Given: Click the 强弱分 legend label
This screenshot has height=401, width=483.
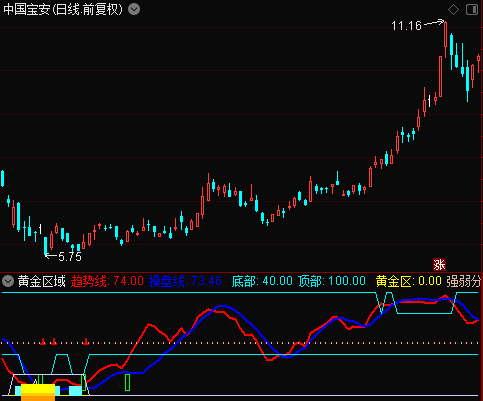Looking at the screenshot, I should [x=464, y=281].
